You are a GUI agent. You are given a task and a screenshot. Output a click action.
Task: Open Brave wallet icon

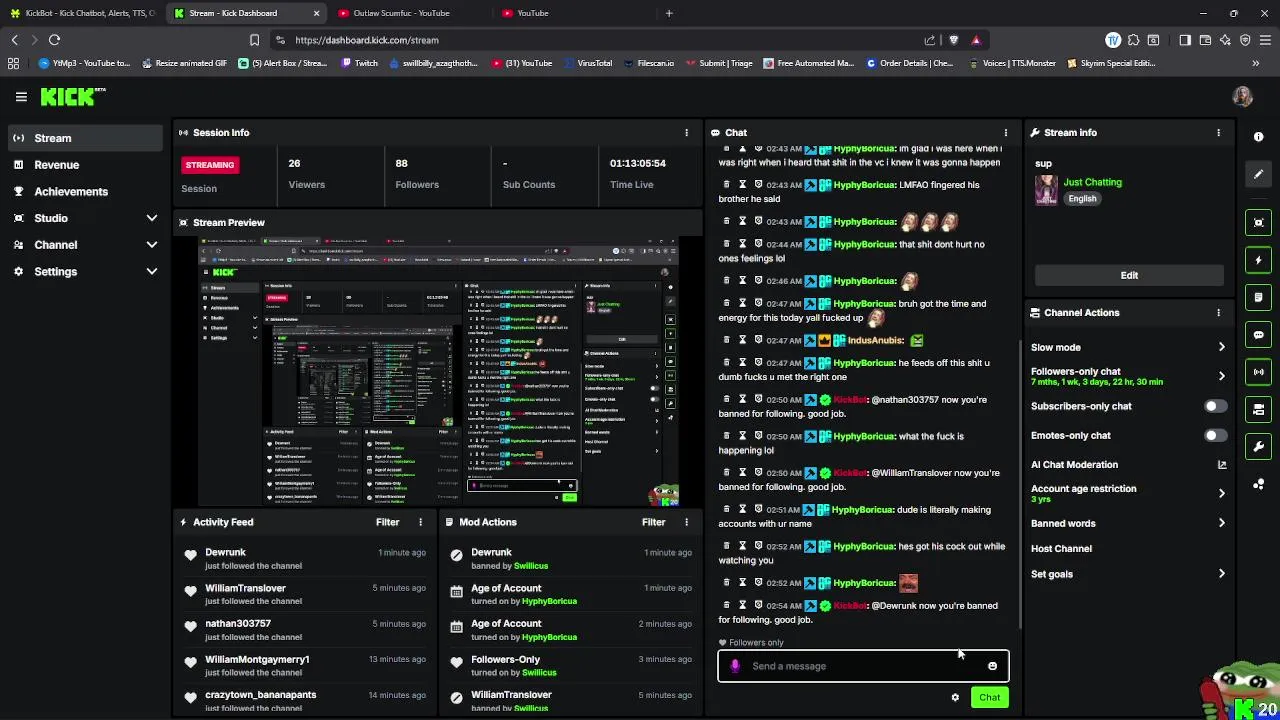tap(1205, 40)
